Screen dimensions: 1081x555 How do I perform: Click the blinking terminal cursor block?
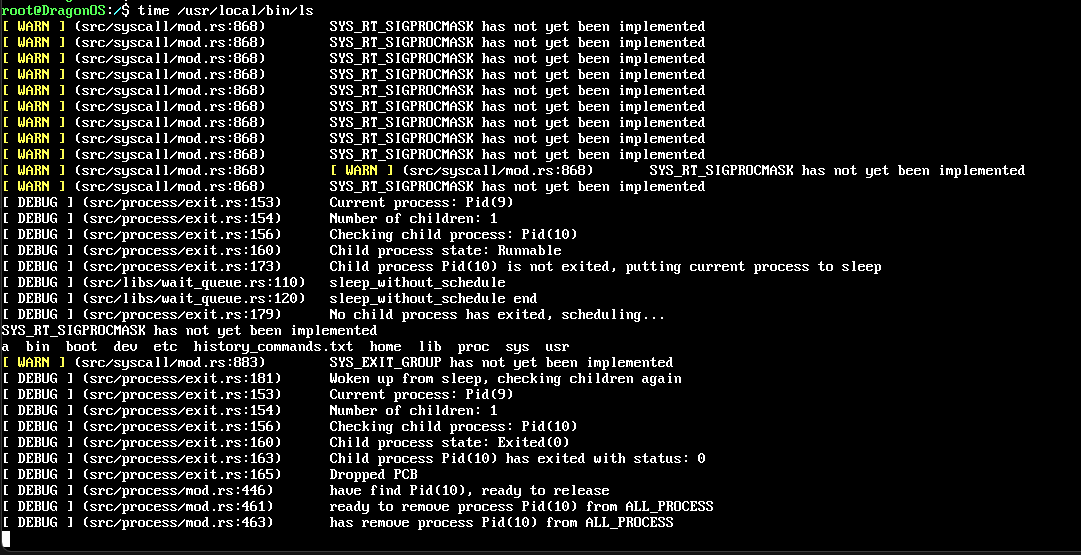5,539
